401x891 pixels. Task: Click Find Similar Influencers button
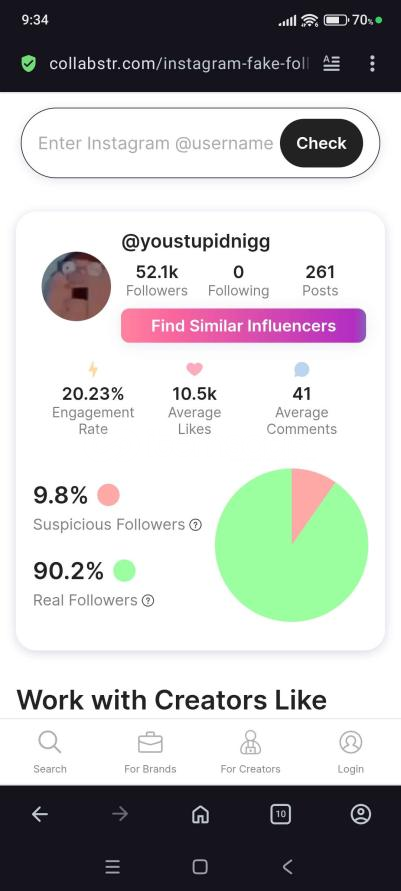[243, 326]
